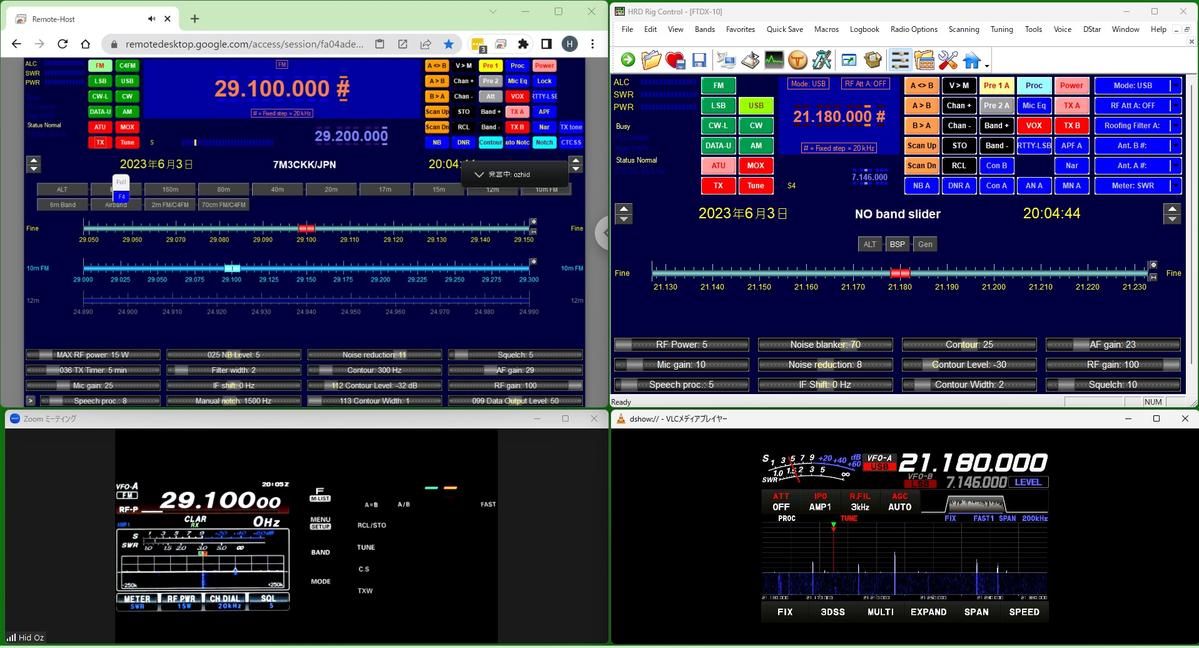Click the orange round T icon in HRD toolbar

click(798, 60)
